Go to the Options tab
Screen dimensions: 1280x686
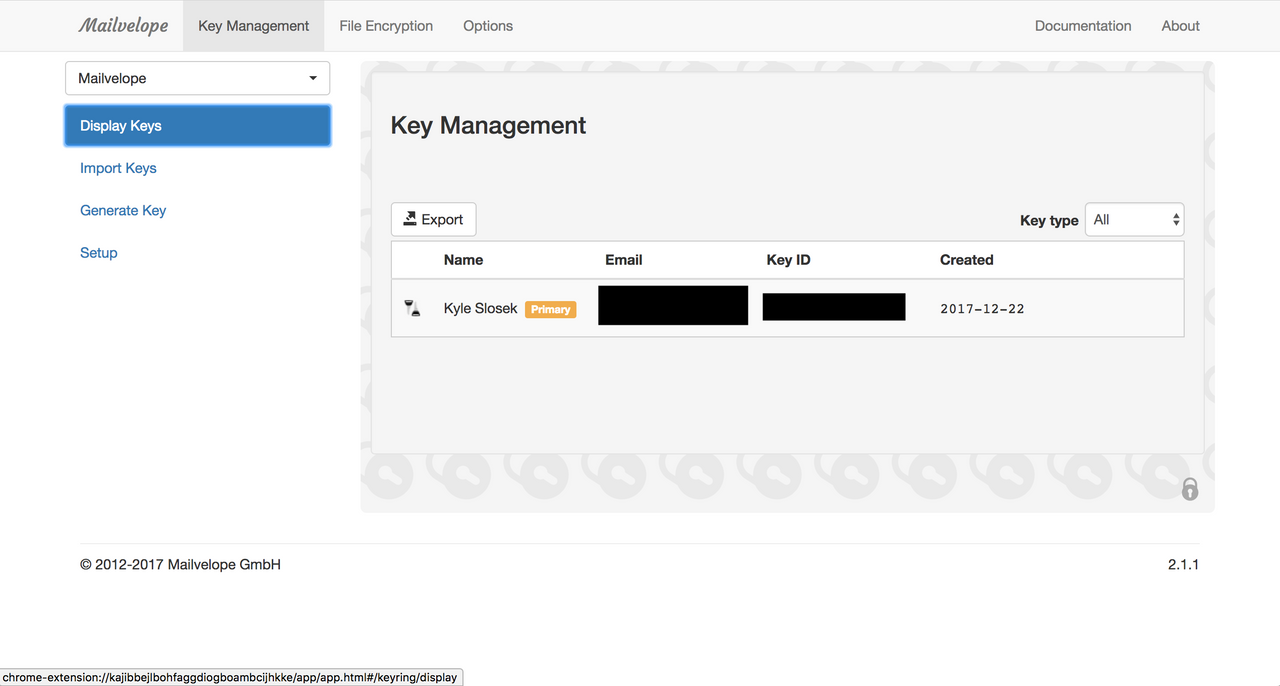tap(488, 26)
